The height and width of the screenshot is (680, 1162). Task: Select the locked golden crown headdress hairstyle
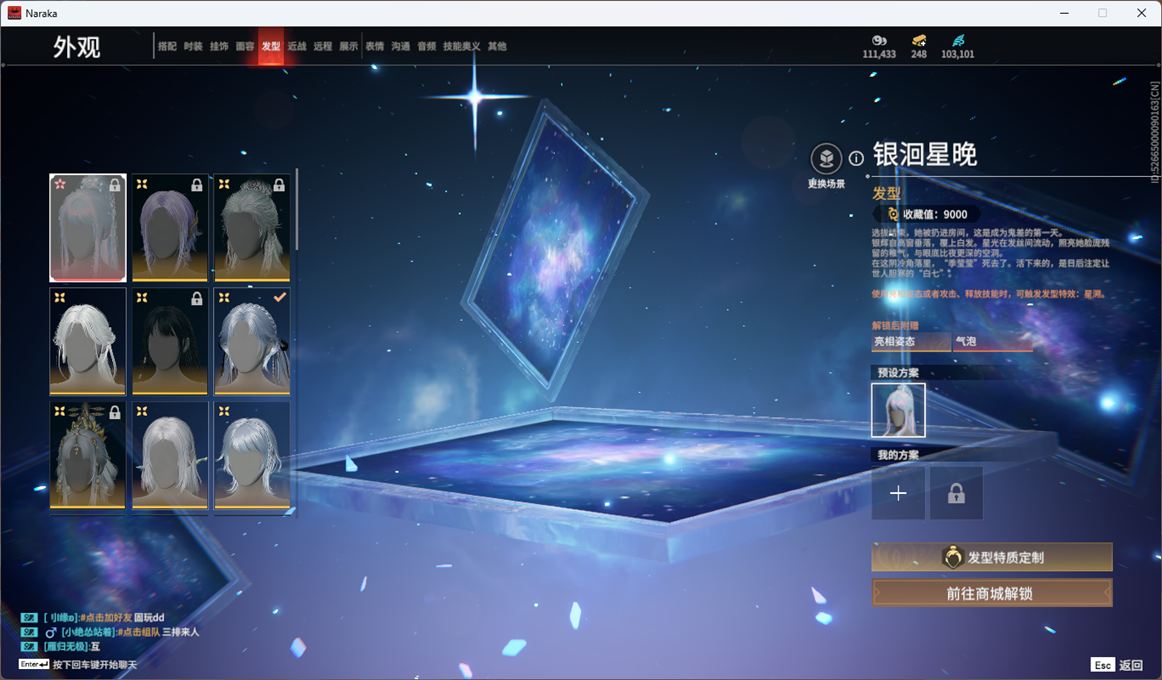[87, 455]
